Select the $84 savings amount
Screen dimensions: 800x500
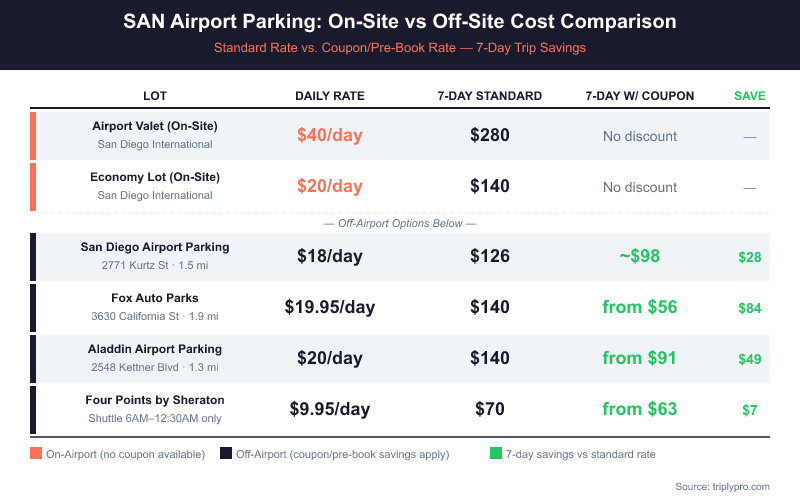pos(750,308)
